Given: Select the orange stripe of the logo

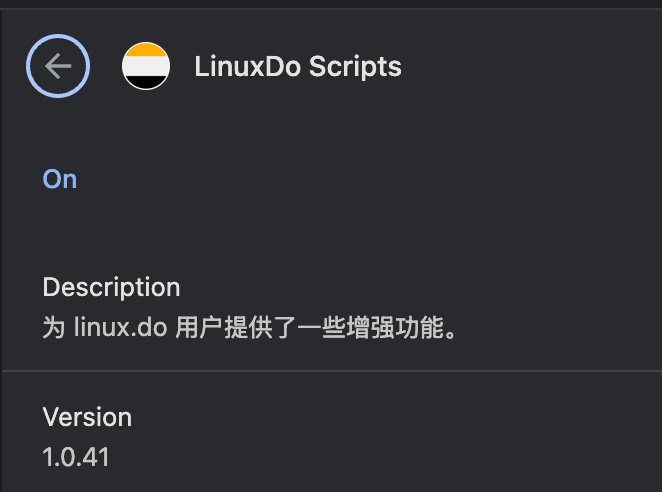Looking at the screenshot, I should click(146, 49).
